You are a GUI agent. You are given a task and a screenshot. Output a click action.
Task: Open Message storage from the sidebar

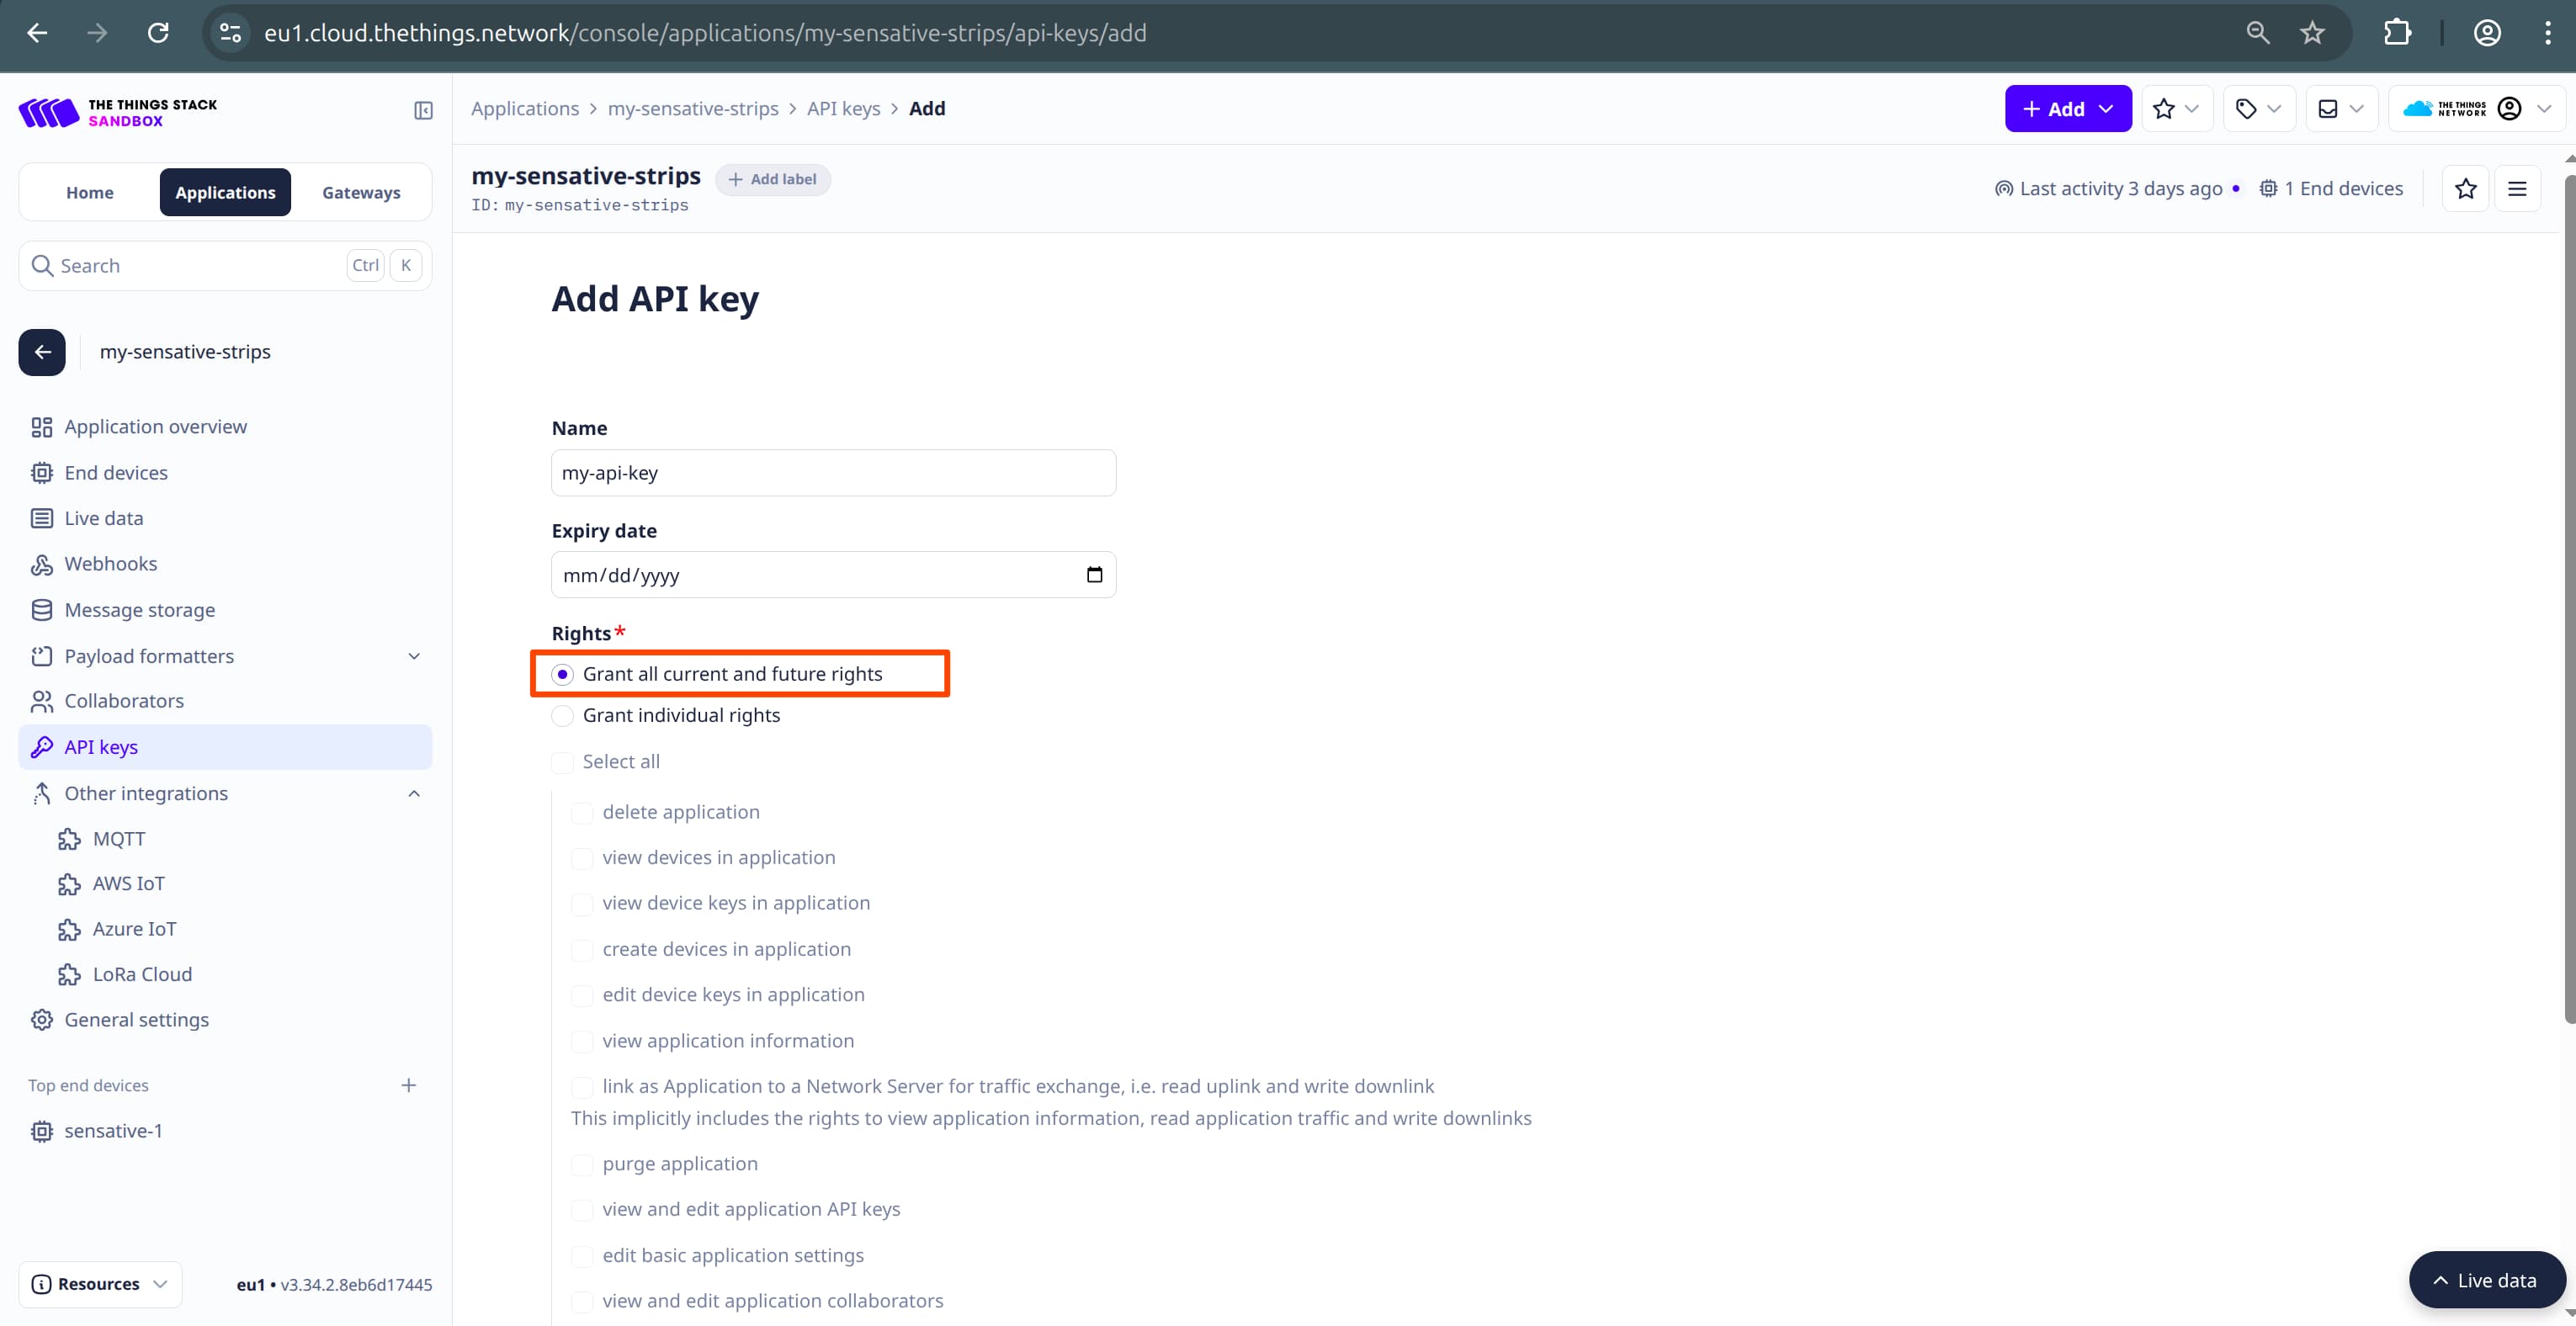tap(139, 609)
